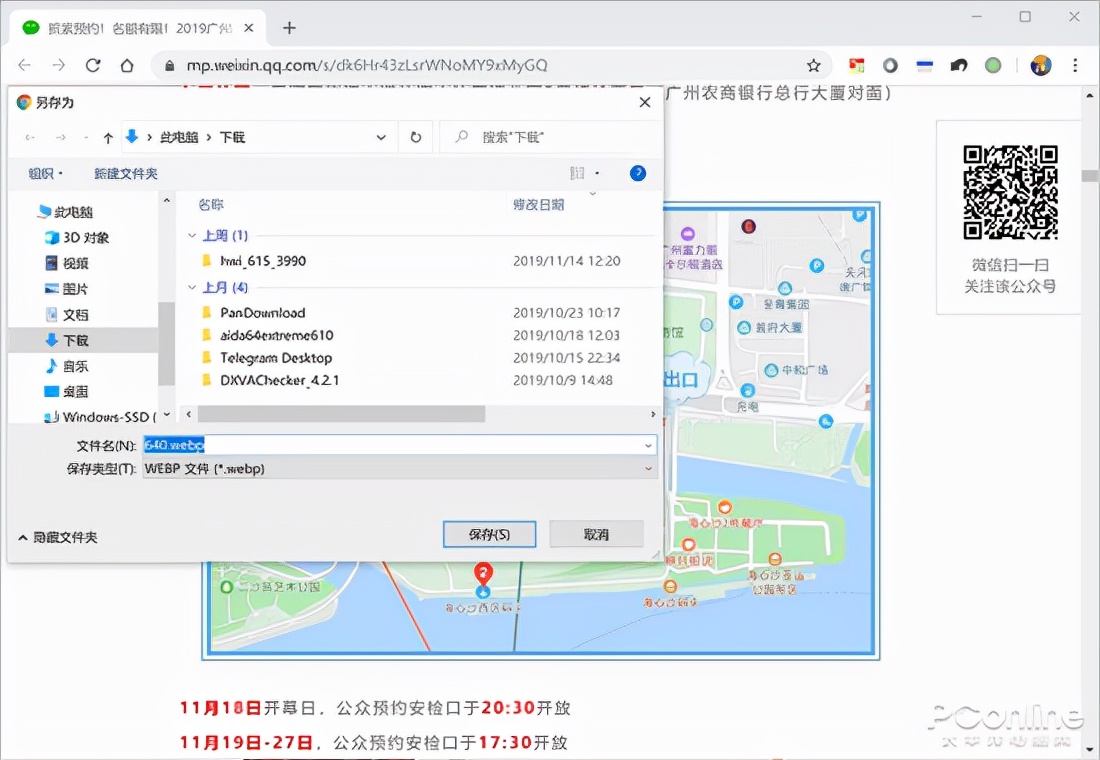1100x760 pixels.
Task: Open the Chrome profile avatar icon
Action: click(x=1040, y=65)
